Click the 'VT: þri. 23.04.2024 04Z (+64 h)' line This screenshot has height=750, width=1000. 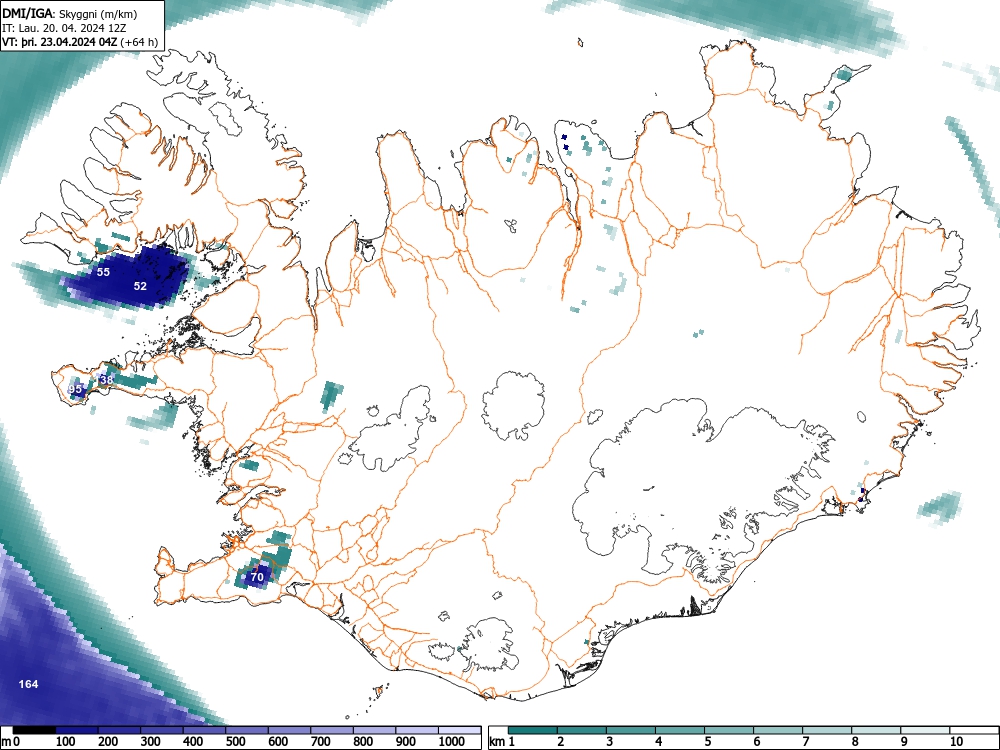(x=80, y=43)
